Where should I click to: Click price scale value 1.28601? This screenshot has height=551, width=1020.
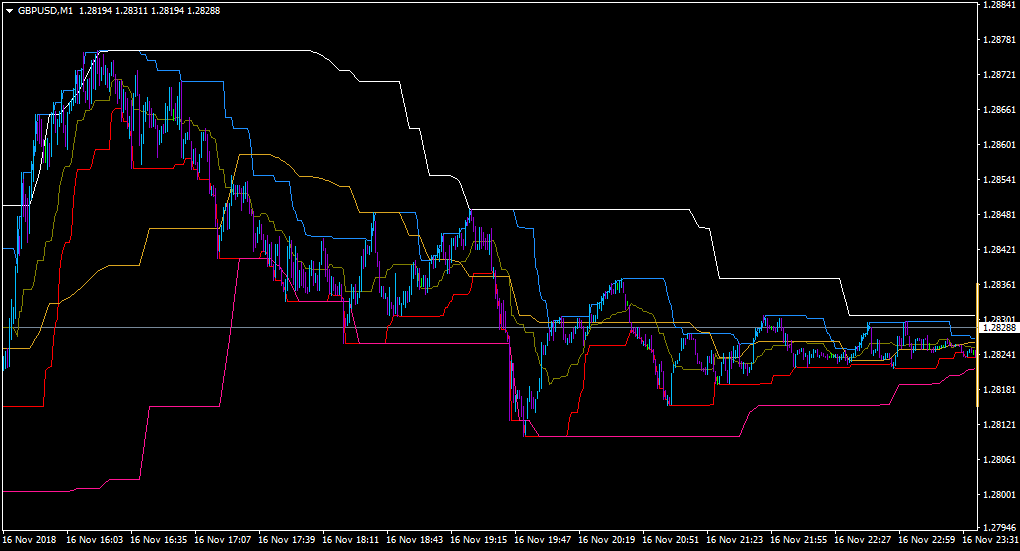[999, 144]
